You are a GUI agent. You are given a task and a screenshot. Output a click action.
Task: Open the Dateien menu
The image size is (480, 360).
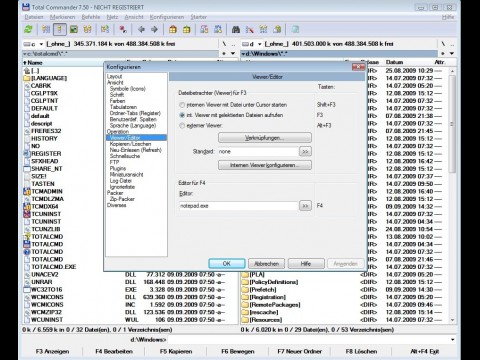[x=34, y=17]
